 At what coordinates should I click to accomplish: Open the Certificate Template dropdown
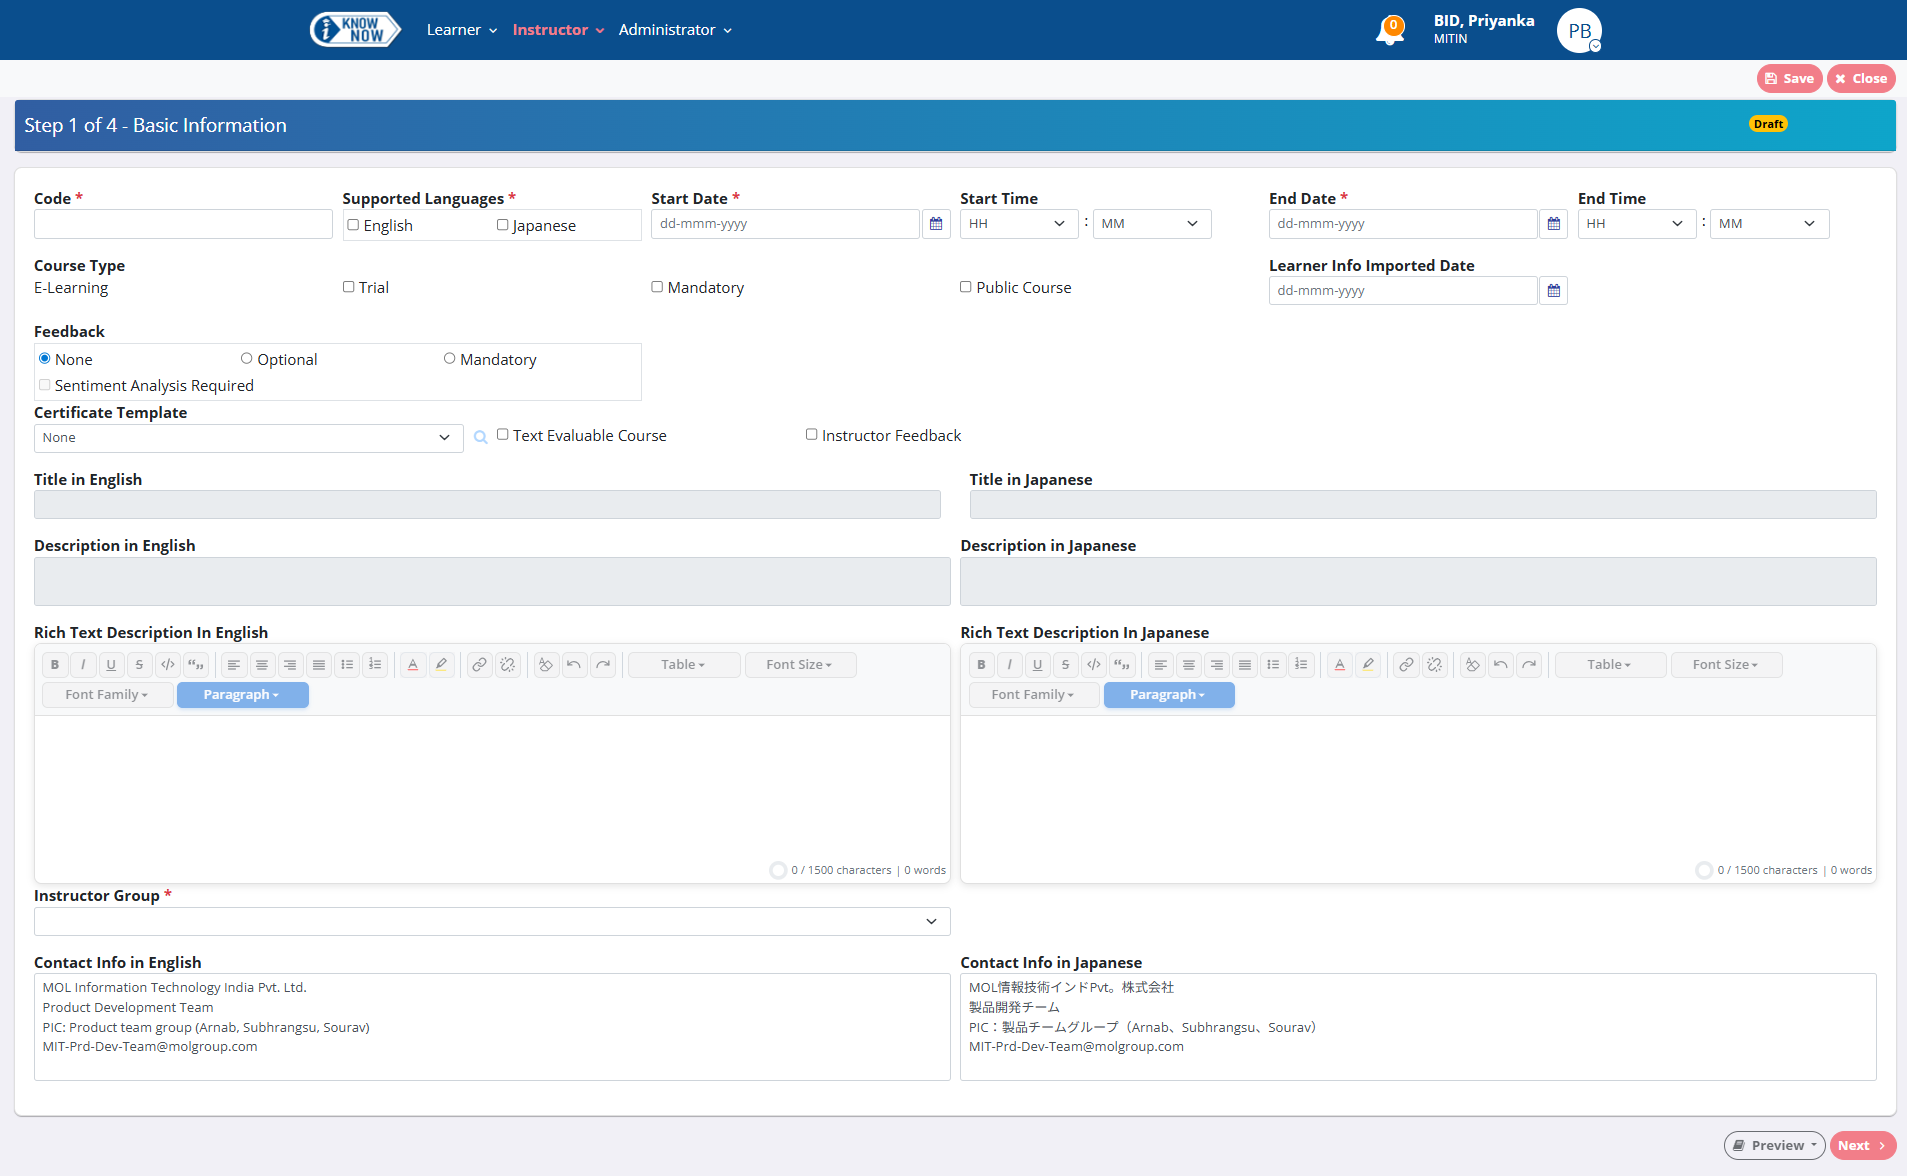[x=248, y=438]
